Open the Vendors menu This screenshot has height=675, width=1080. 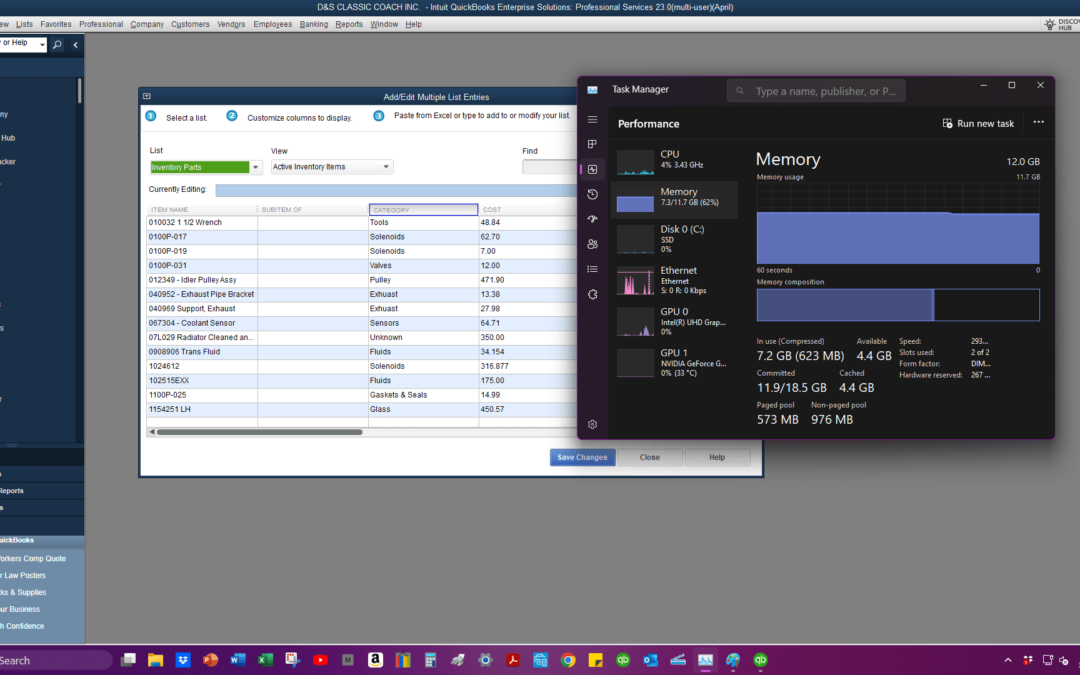click(x=231, y=24)
